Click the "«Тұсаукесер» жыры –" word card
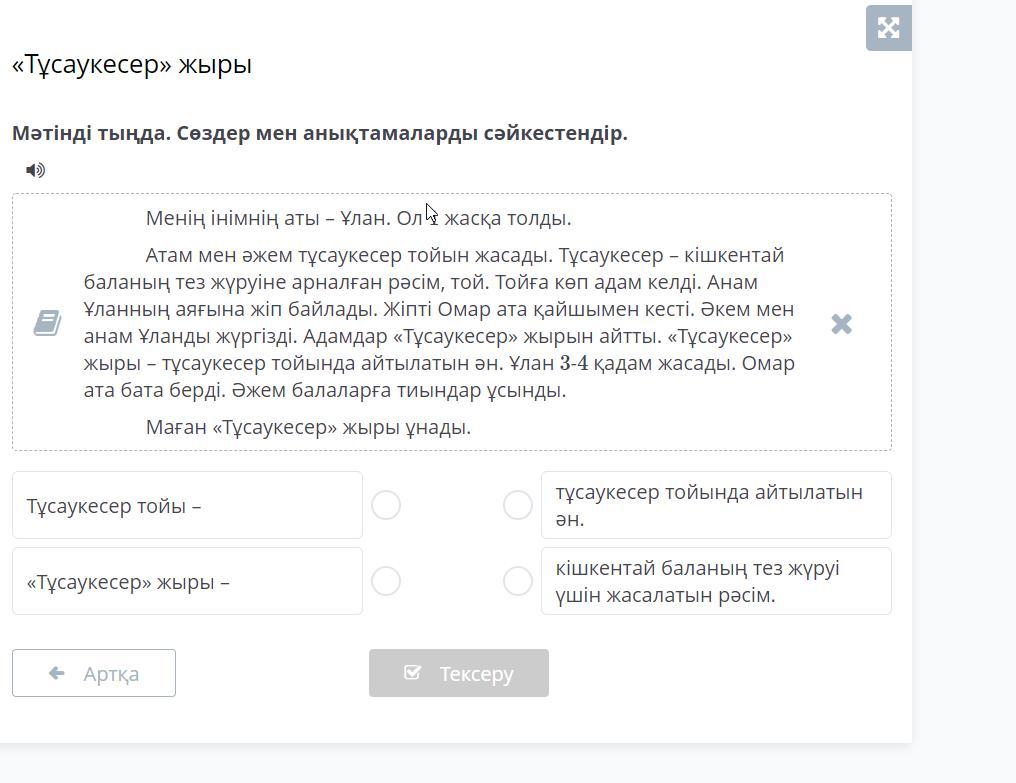This screenshot has height=783, width=1016. coord(187,581)
